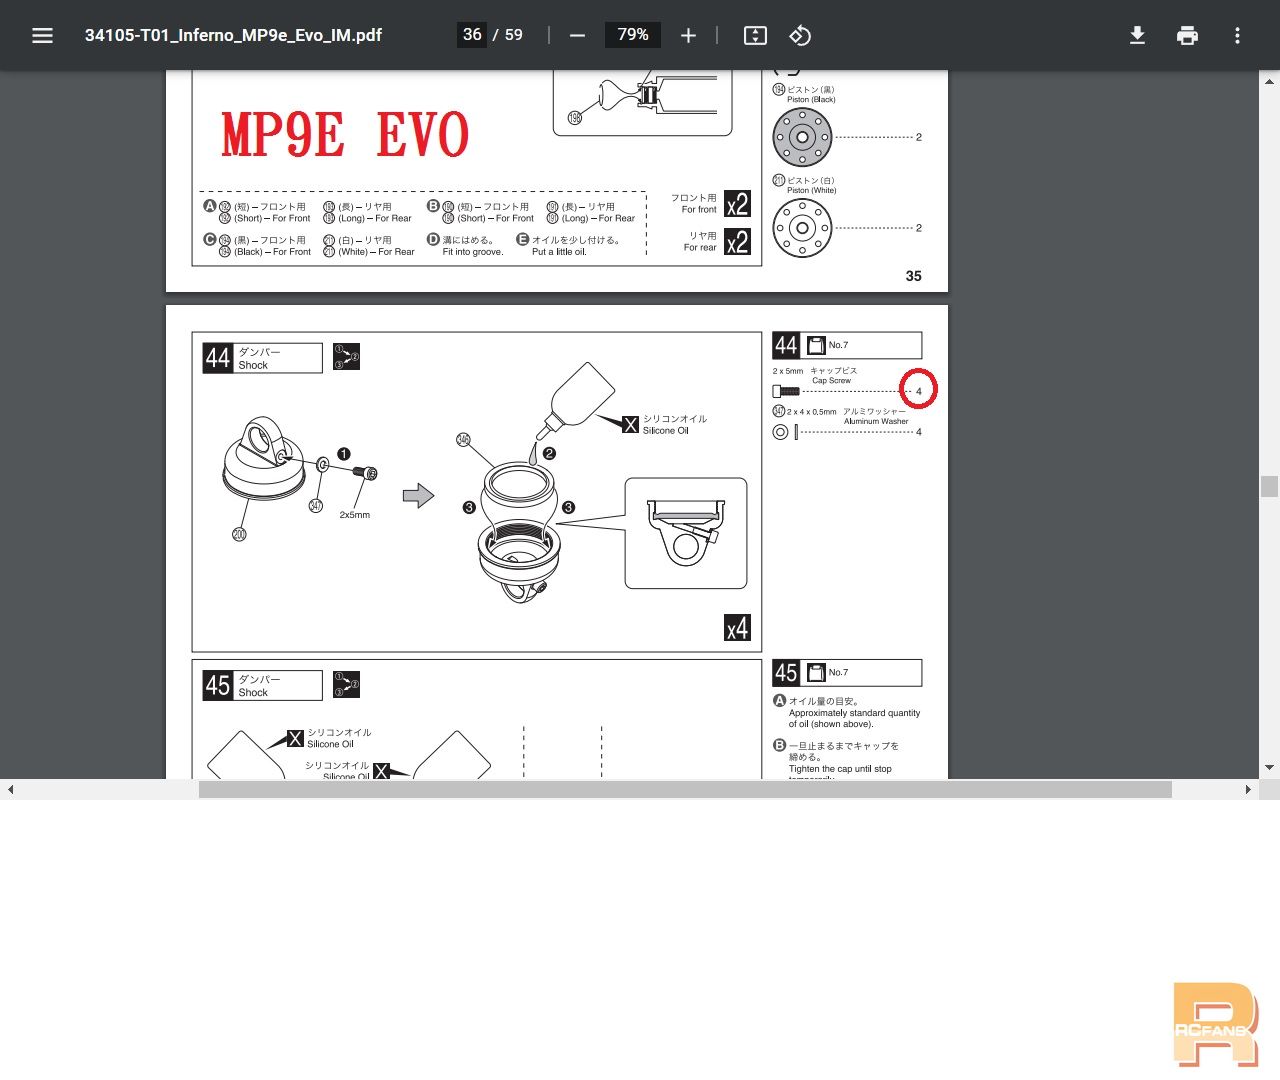1280x1080 pixels.
Task: Click the file name 34105-T01_Inferno_MP9e_Evo_IM.pdf
Action: pos(233,35)
